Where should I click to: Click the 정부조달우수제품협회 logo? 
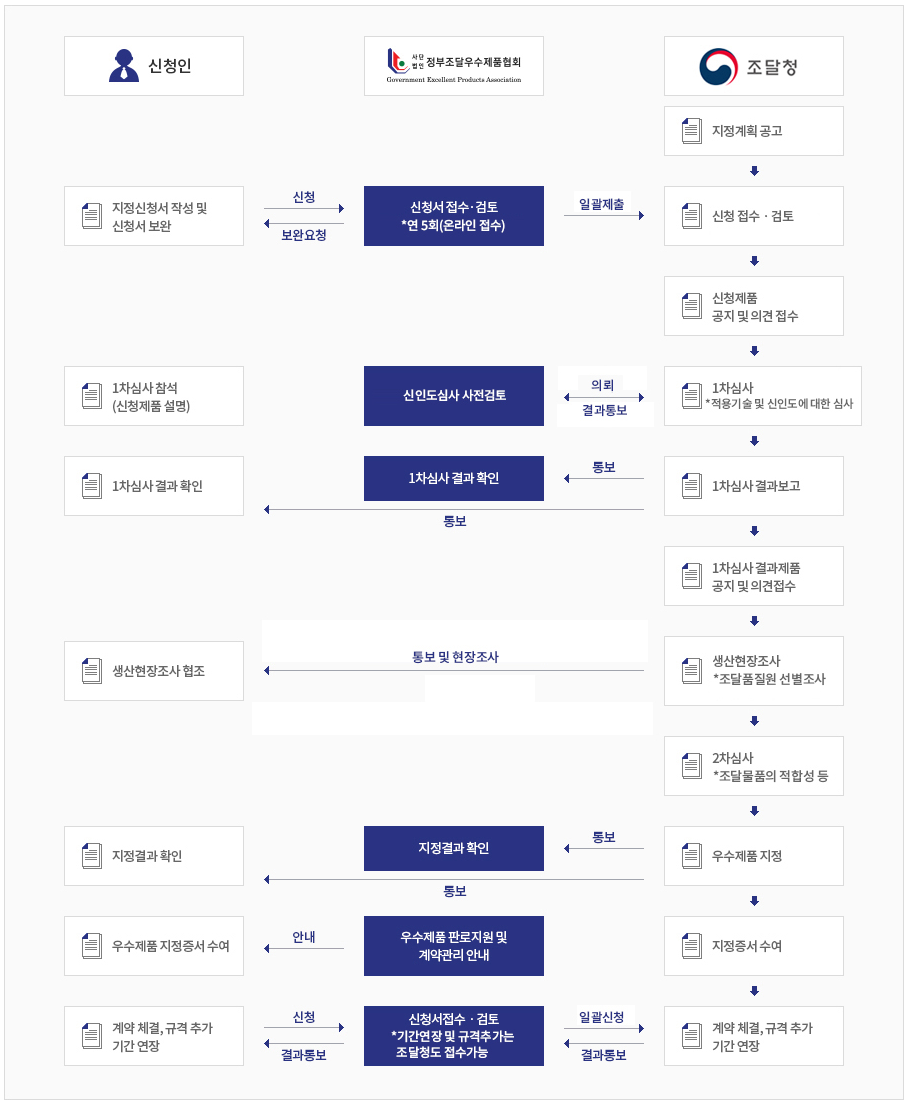pos(454,66)
